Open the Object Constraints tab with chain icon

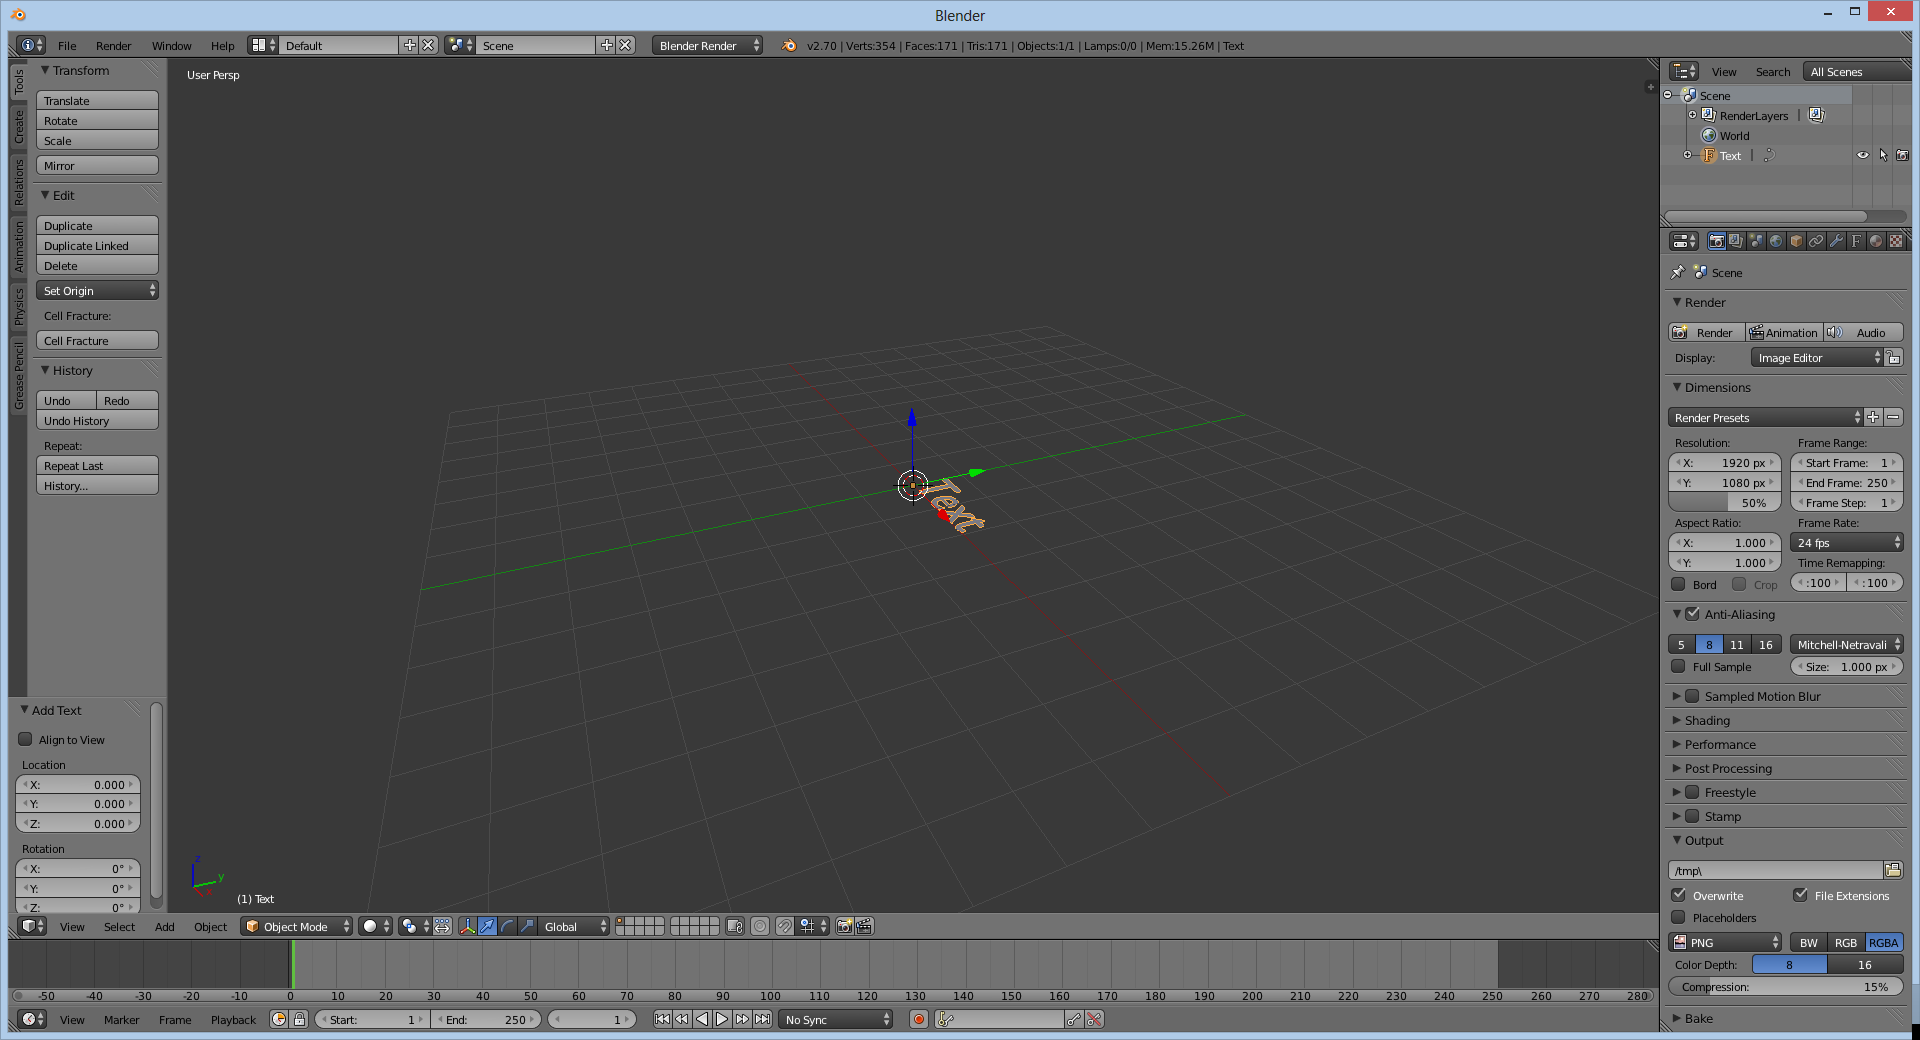[x=1816, y=242]
